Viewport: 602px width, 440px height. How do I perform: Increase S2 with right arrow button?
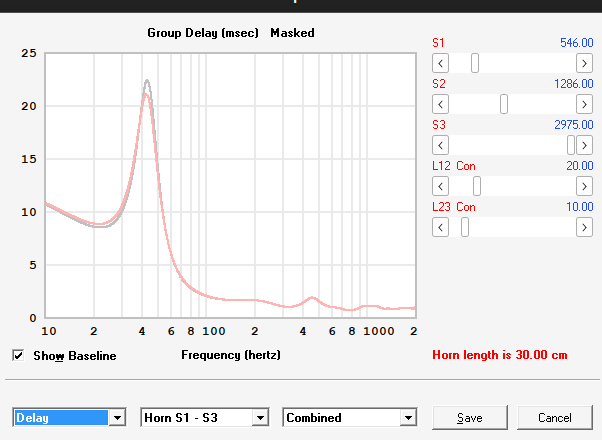584,104
